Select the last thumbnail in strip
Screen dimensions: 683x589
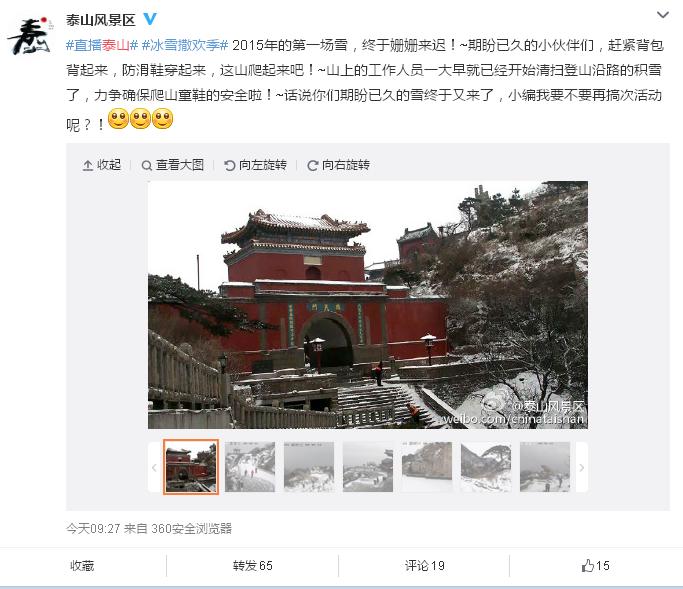coord(545,467)
